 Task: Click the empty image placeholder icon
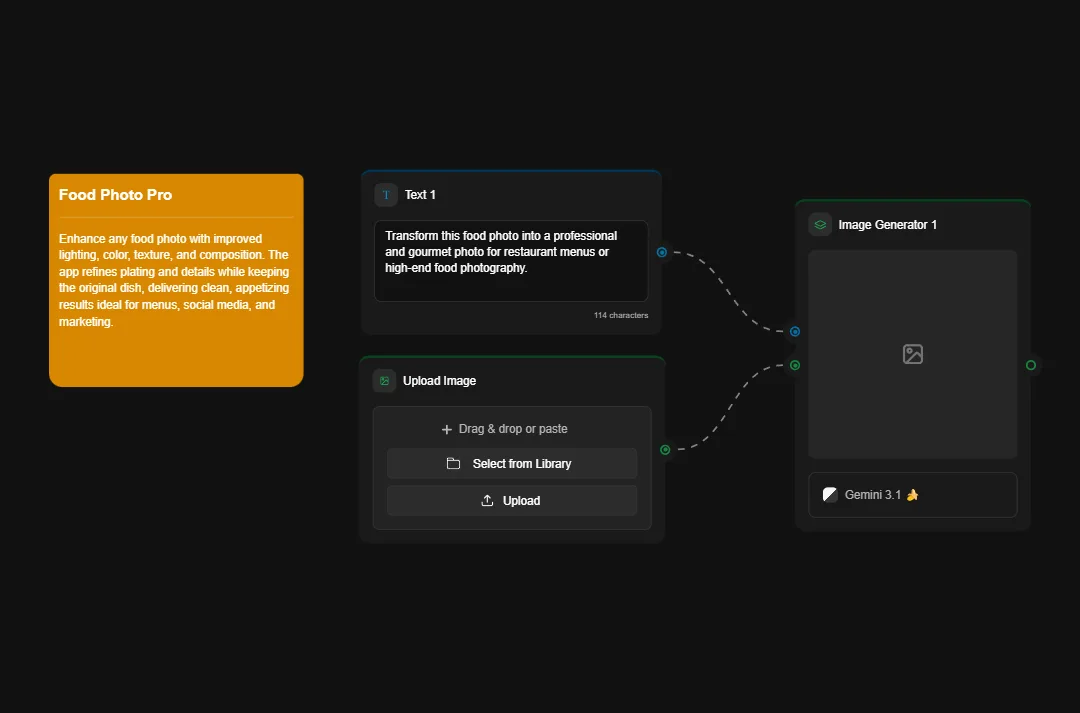click(912, 354)
